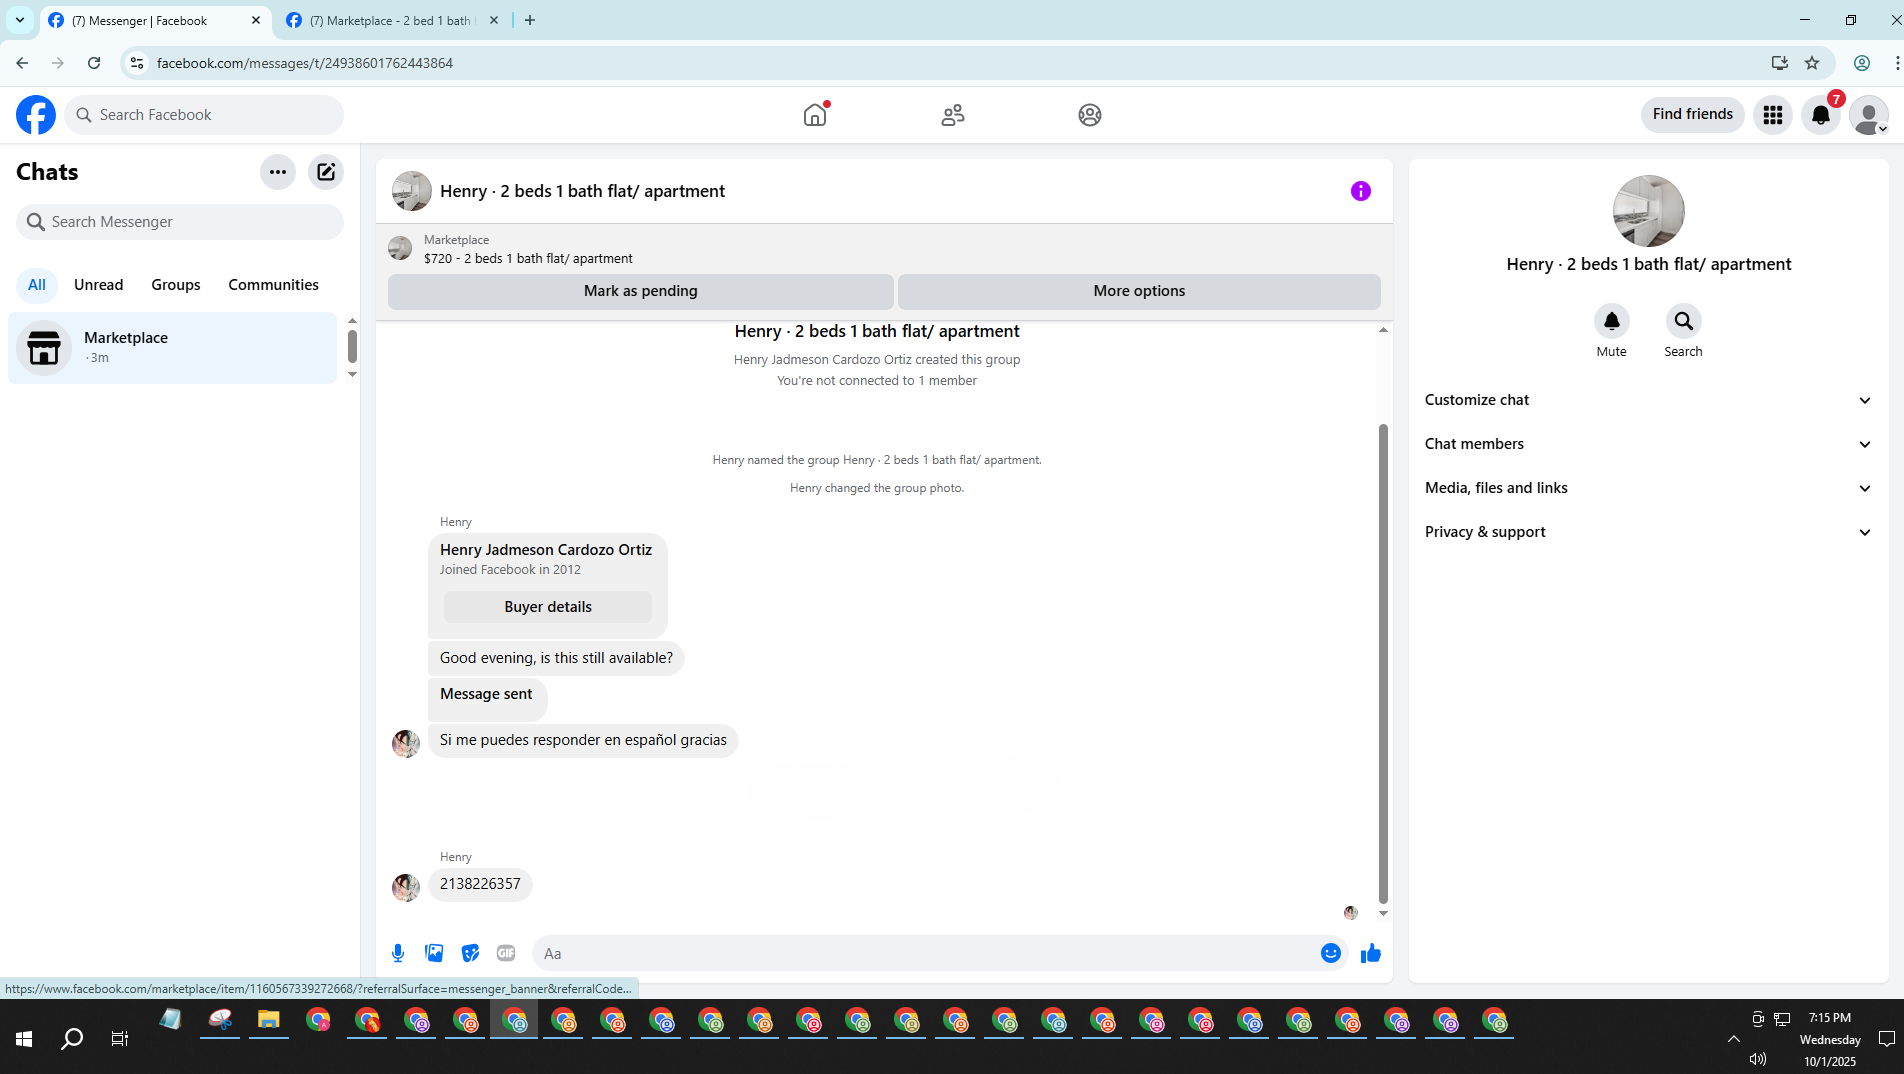Select the All chats filter
This screenshot has height=1074, width=1904.
click(37, 285)
